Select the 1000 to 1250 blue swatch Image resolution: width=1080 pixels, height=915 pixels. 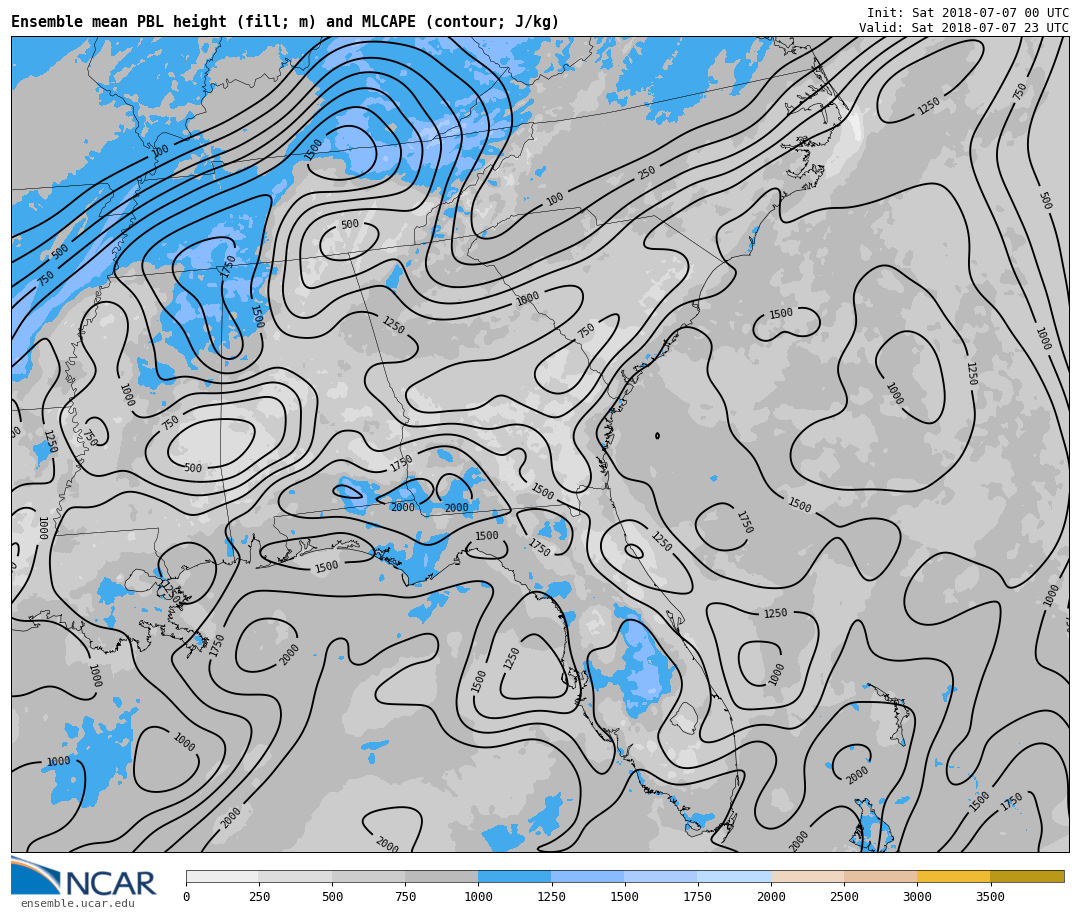(514, 876)
